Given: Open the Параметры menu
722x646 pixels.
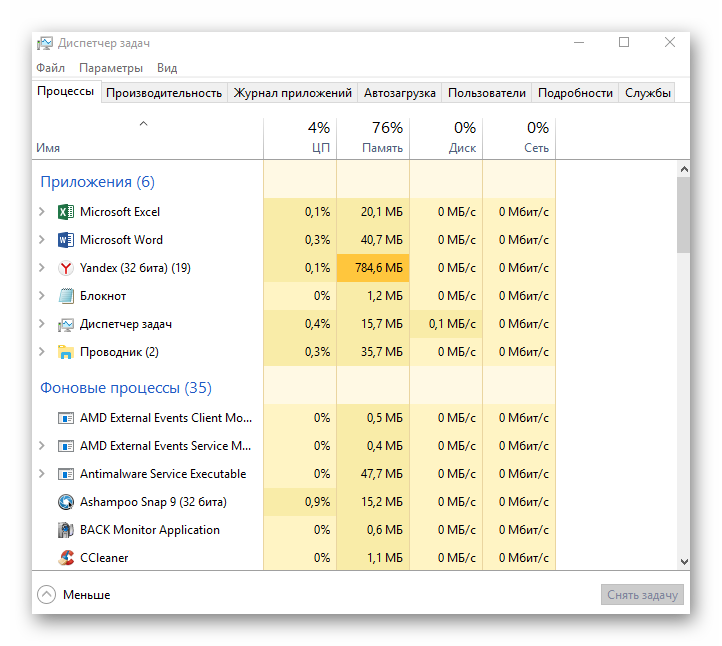Looking at the screenshot, I should (111, 68).
